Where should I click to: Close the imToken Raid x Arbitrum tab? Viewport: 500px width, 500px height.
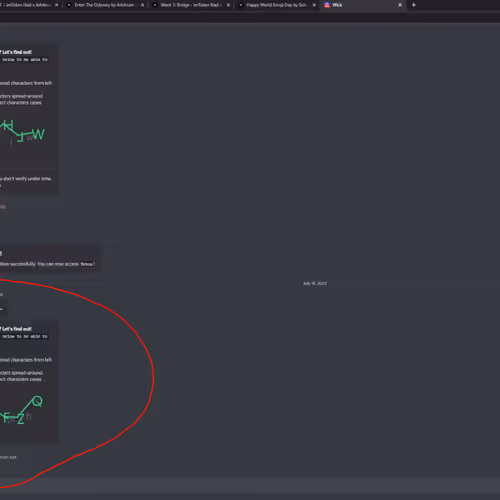tap(57, 5)
